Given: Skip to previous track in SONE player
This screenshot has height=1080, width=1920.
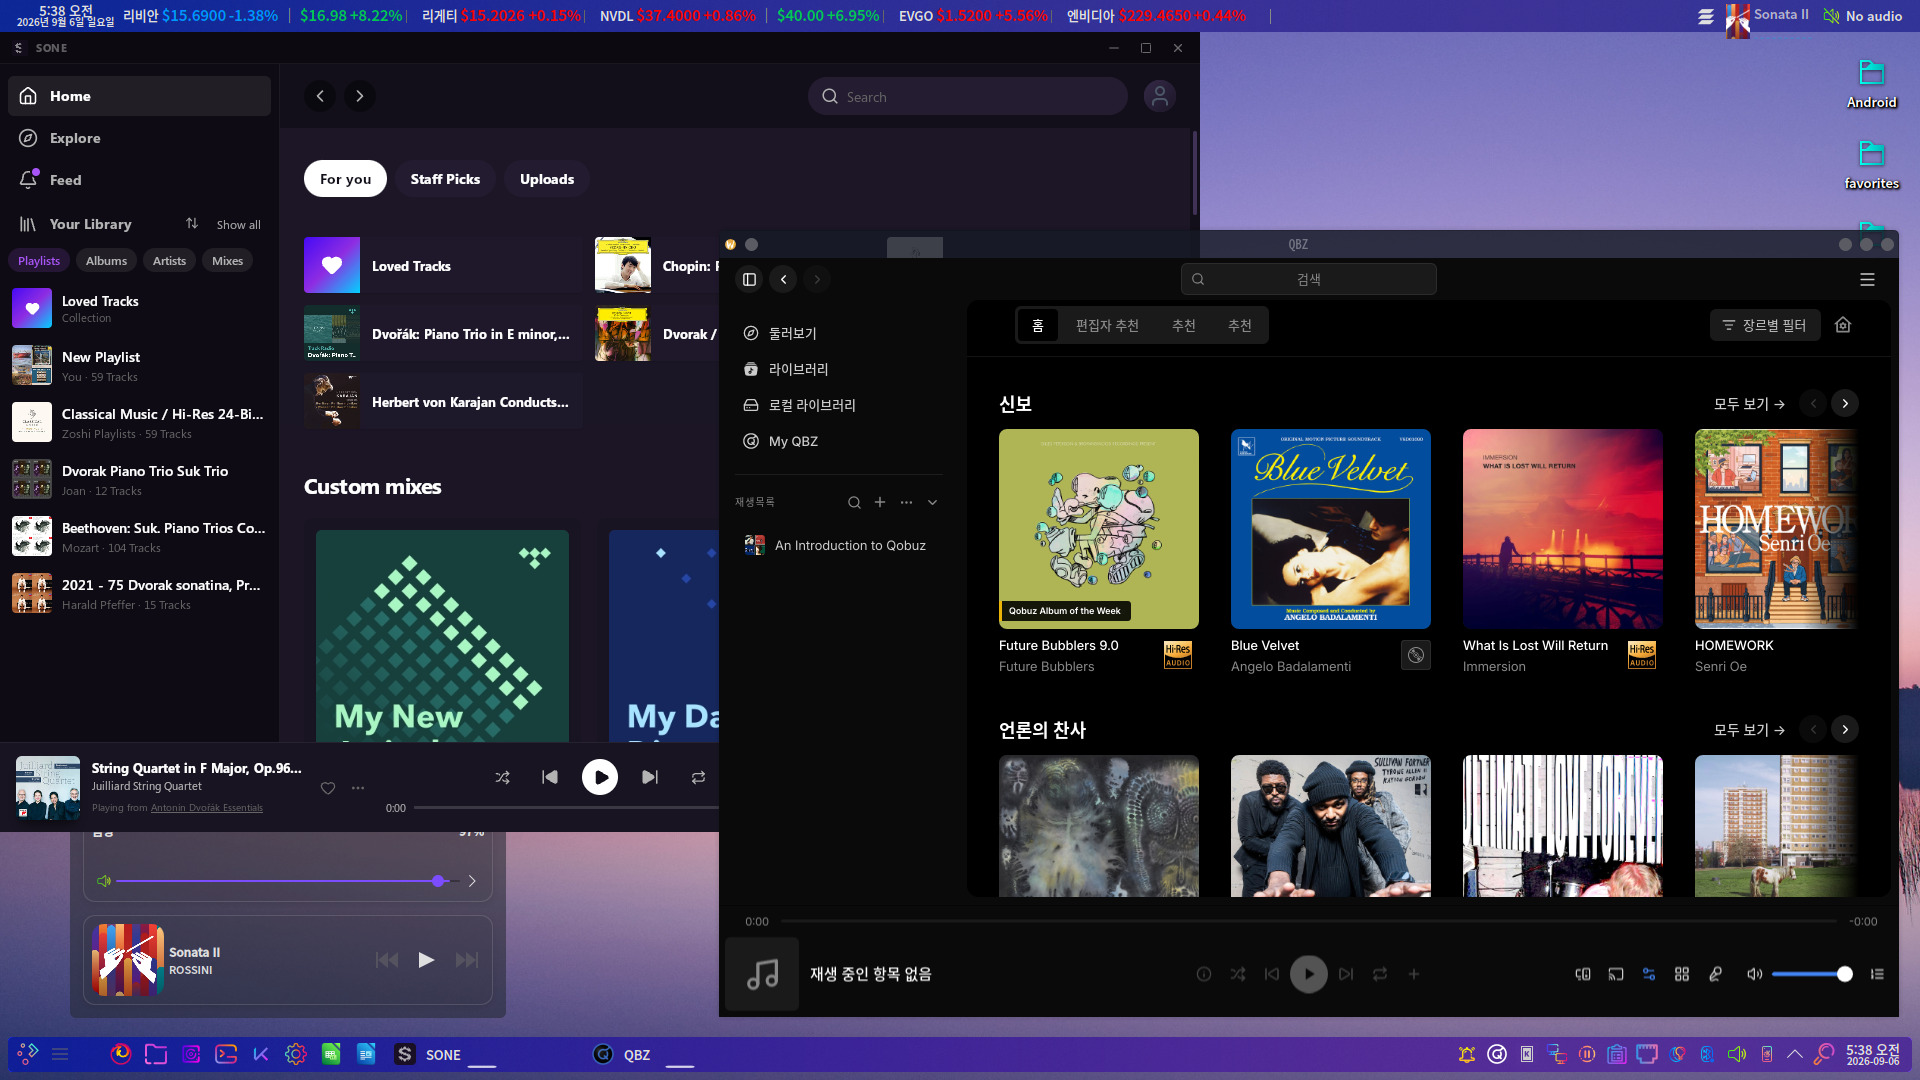Looking at the screenshot, I should pyautogui.click(x=550, y=777).
